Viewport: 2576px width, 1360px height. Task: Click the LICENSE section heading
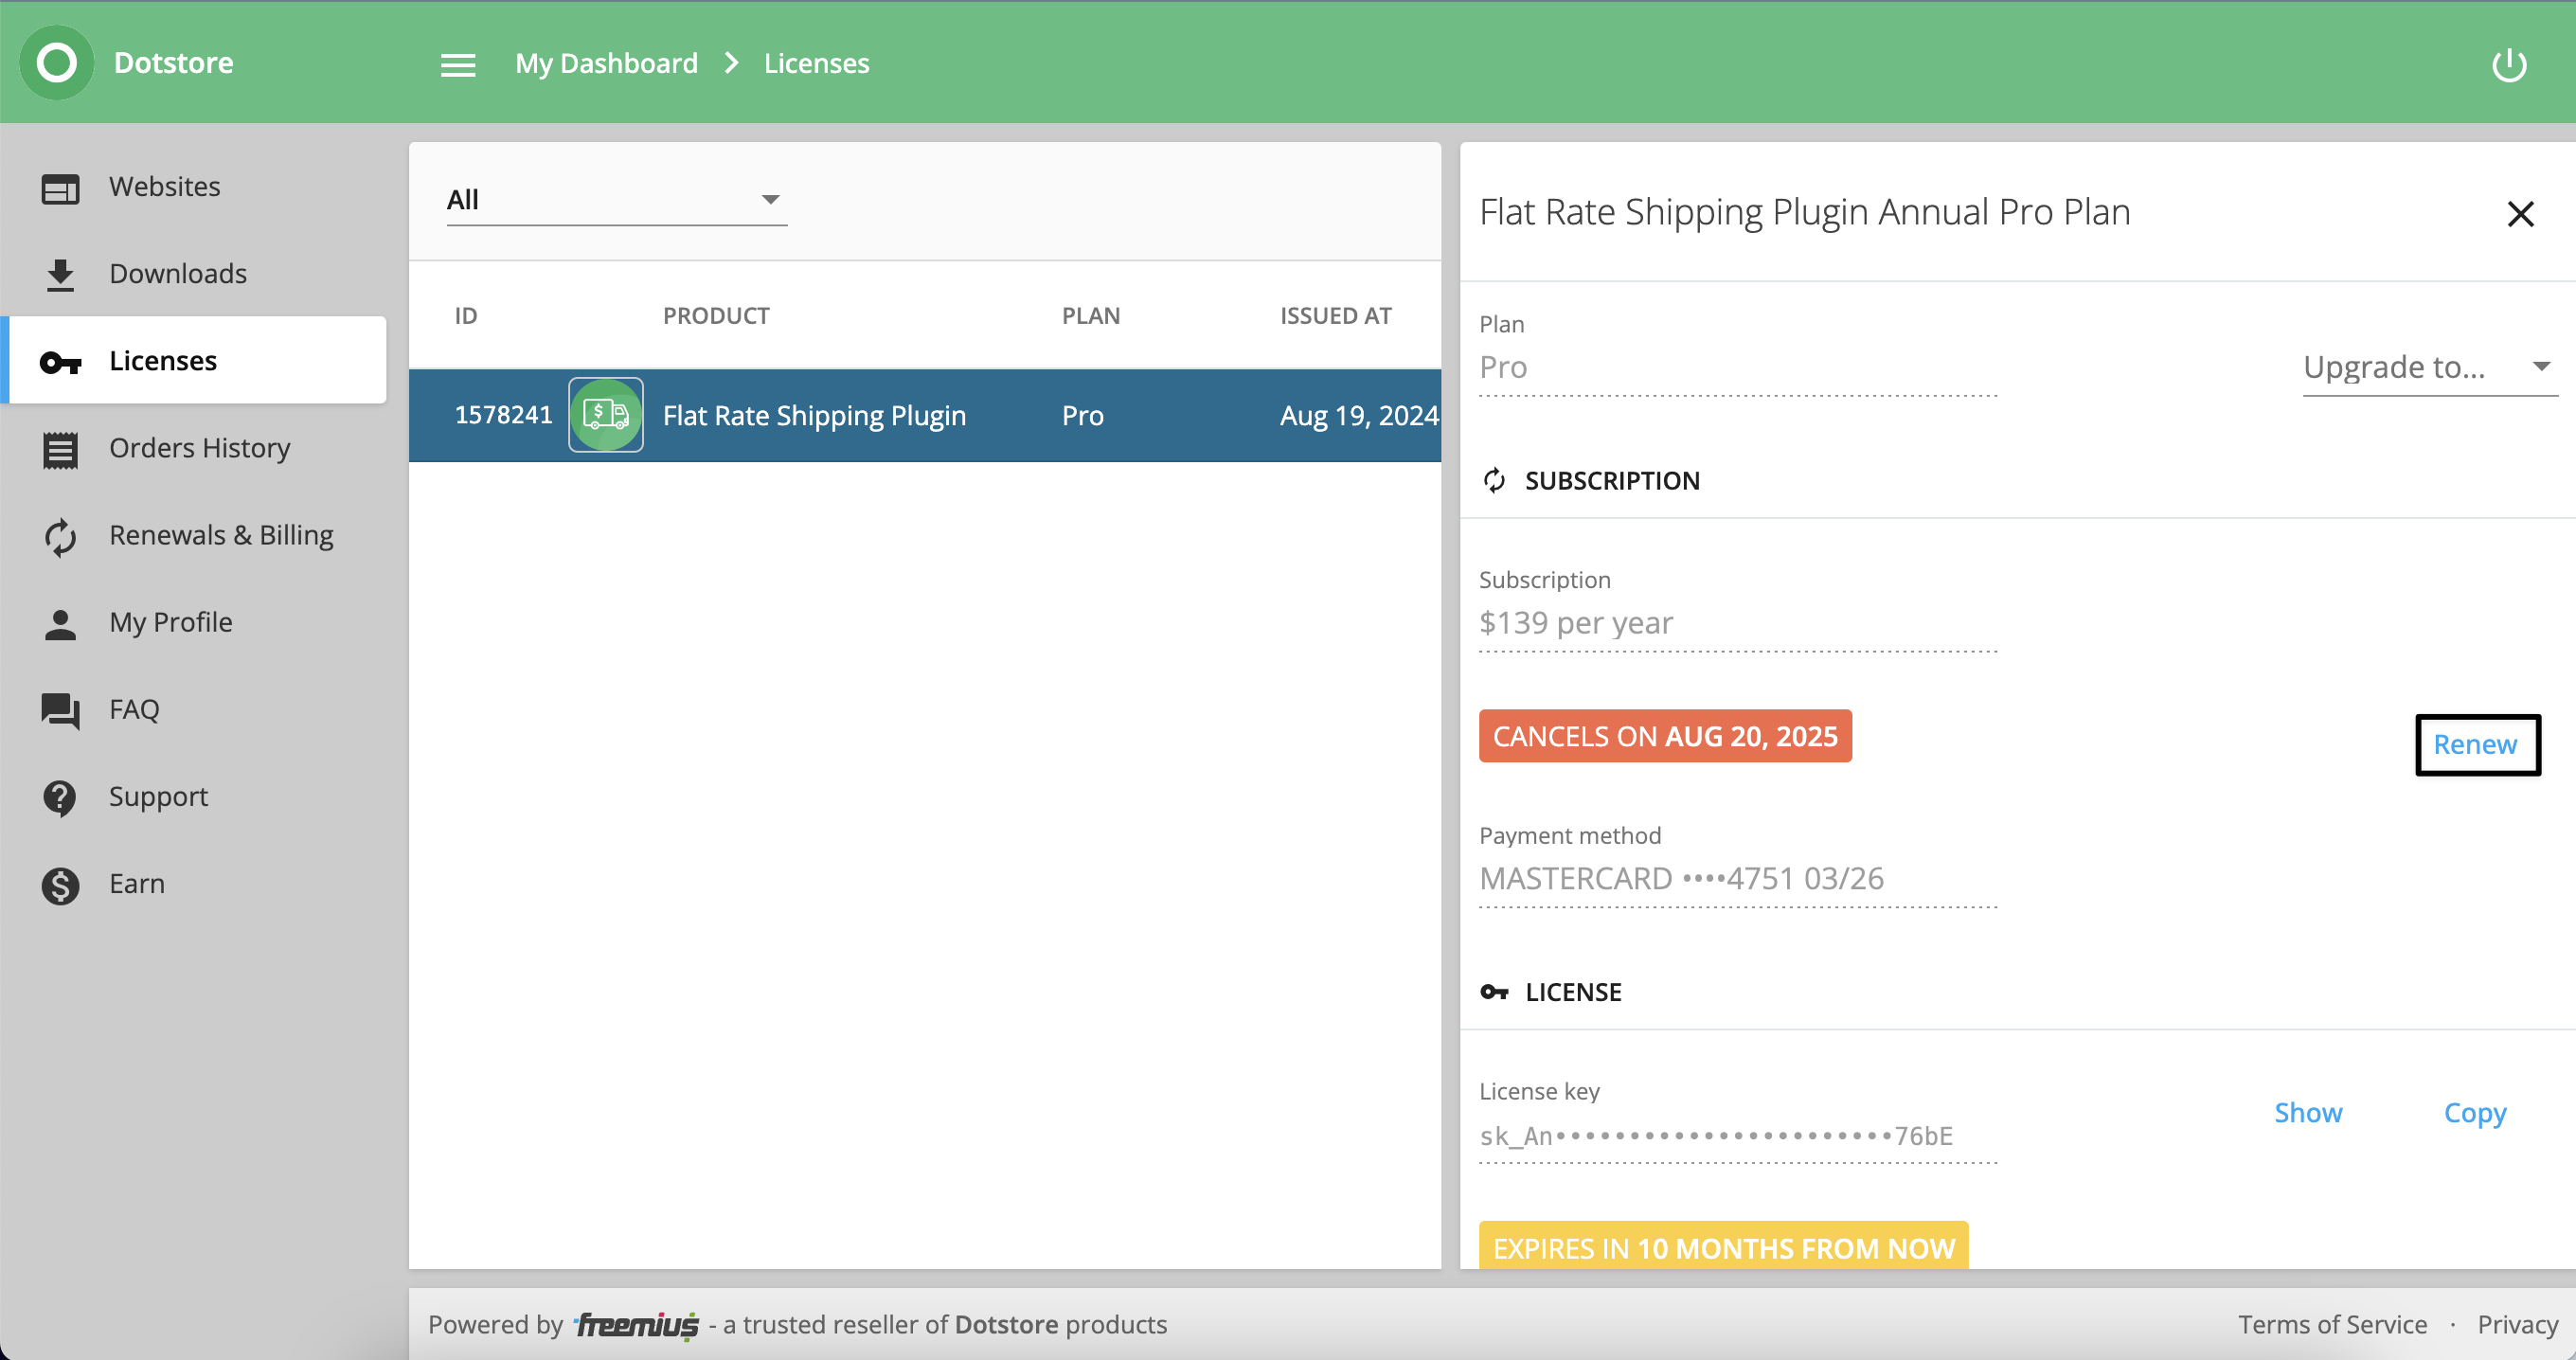[1572, 992]
